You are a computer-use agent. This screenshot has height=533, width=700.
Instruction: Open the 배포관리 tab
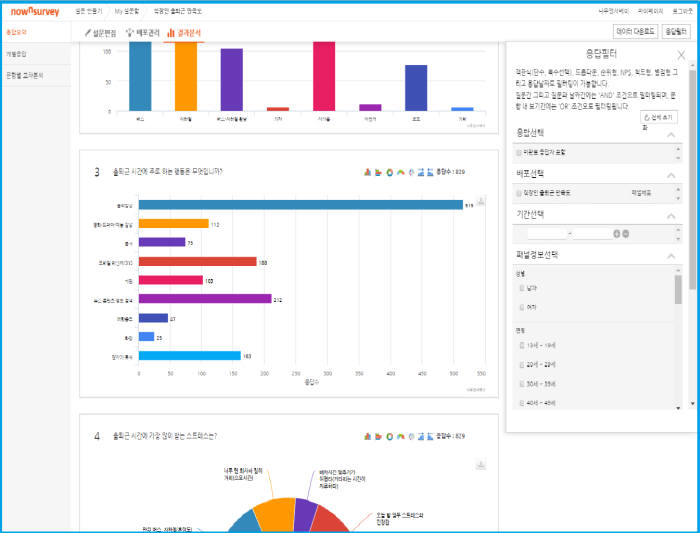click(x=143, y=33)
